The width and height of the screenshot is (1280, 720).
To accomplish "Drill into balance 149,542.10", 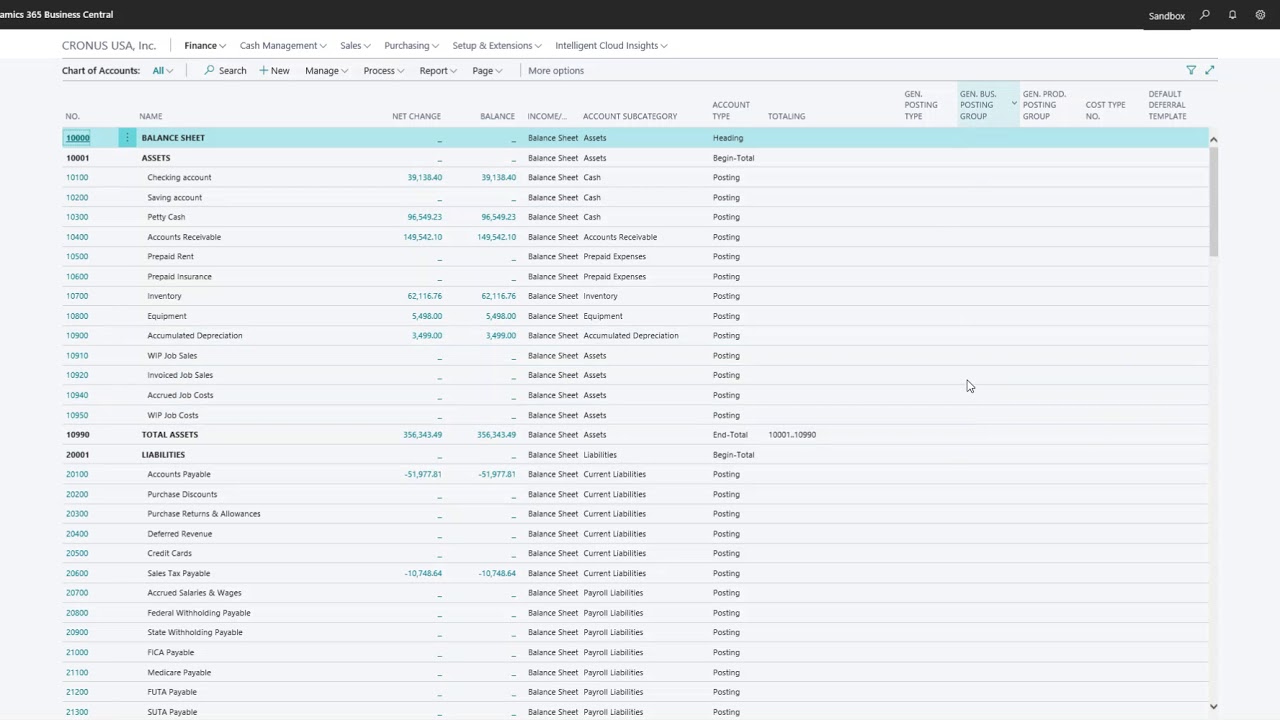I will pos(496,237).
